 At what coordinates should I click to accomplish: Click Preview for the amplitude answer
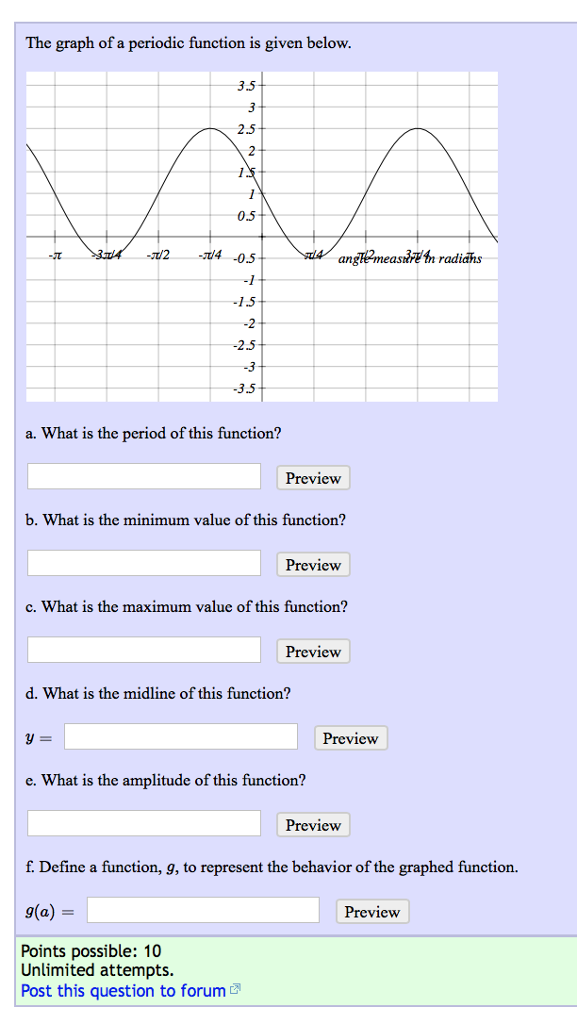(x=312, y=825)
